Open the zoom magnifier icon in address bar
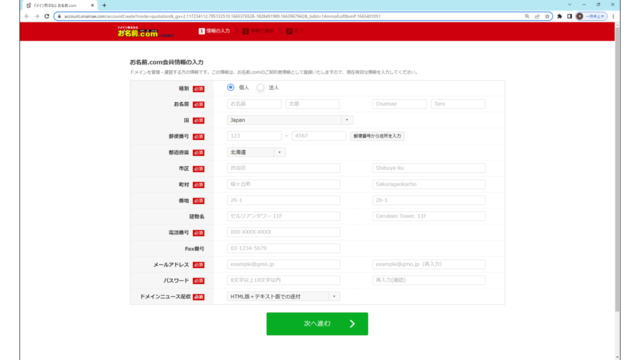The width and height of the screenshot is (640, 360). pos(527,16)
